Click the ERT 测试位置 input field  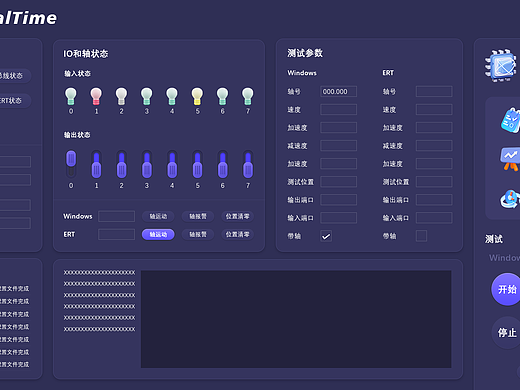(x=434, y=182)
